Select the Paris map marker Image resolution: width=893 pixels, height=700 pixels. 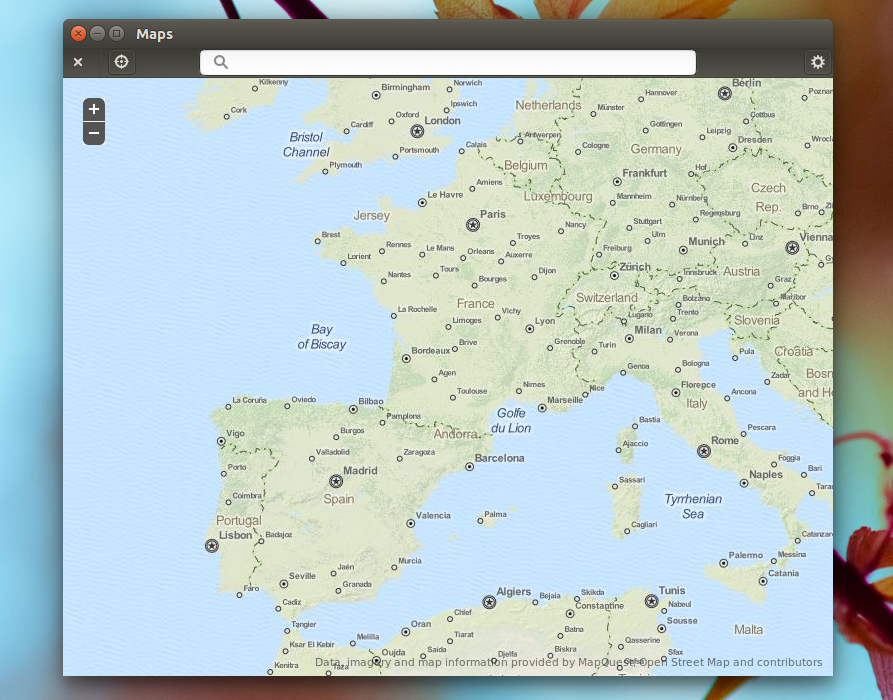pos(471,223)
